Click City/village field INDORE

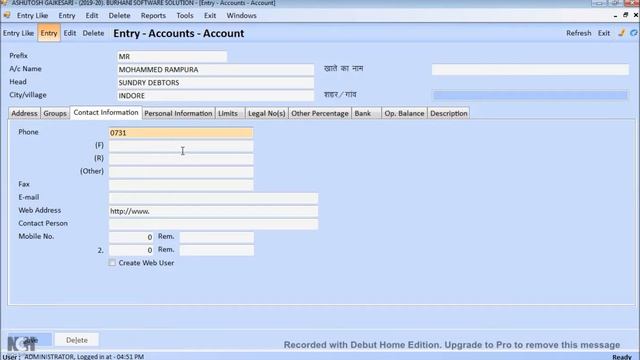click(x=216, y=96)
